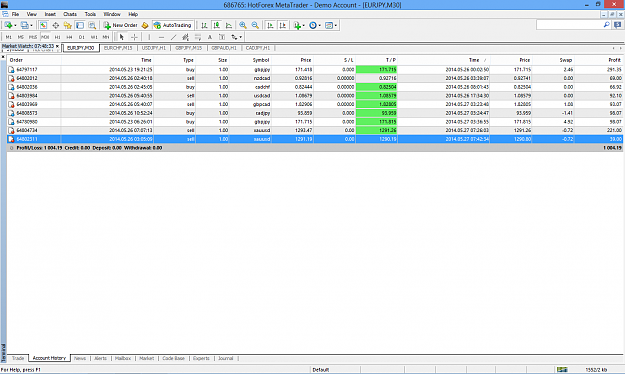Open the Trade tab in Terminal
The width and height of the screenshot is (625, 374).
[x=18, y=358]
